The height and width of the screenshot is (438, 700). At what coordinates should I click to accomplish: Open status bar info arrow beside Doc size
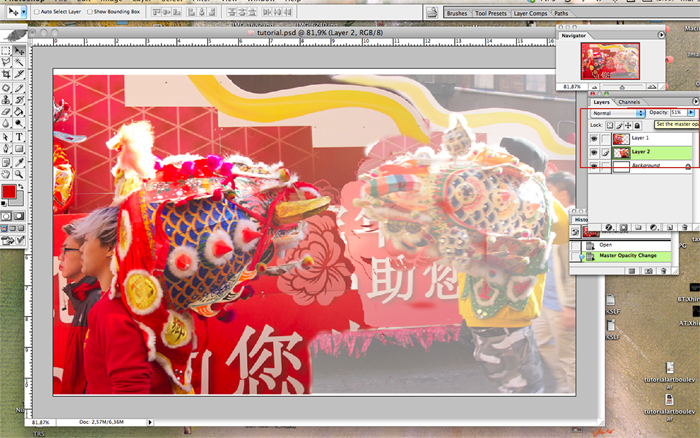(150, 422)
